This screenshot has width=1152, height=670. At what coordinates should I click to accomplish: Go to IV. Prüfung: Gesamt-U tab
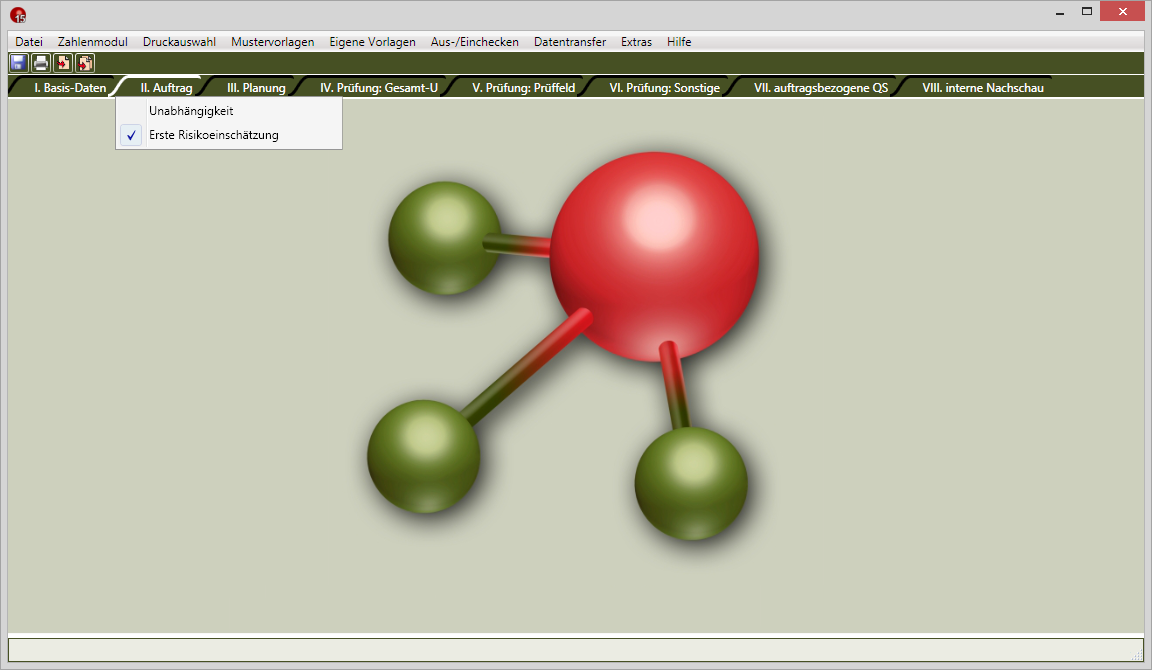click(379, 88)
